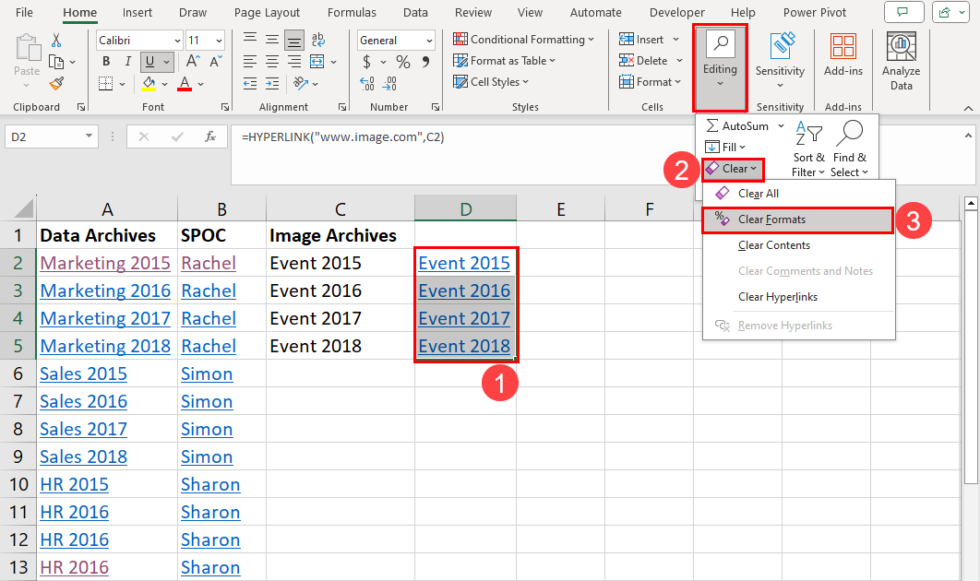The height and width of the screenshot is (581, 980).
Task: Click the Marketing 2016 hyperlink
Action: (x=105, y=290)
